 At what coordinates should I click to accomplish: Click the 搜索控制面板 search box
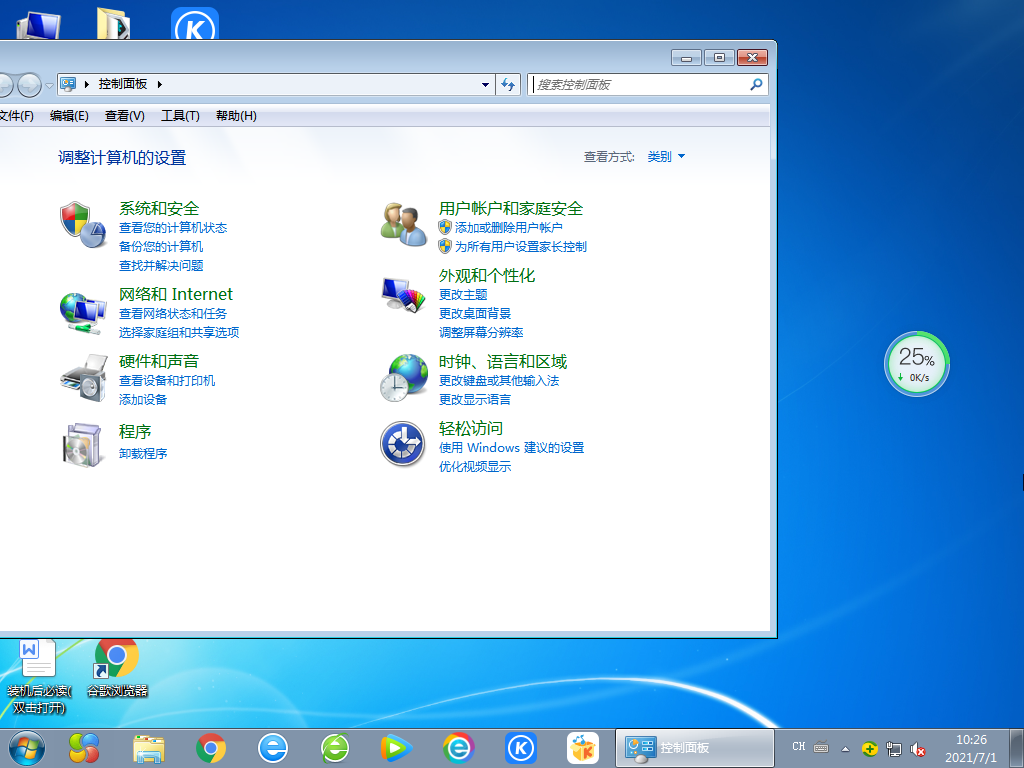click(x=650, y=84)
